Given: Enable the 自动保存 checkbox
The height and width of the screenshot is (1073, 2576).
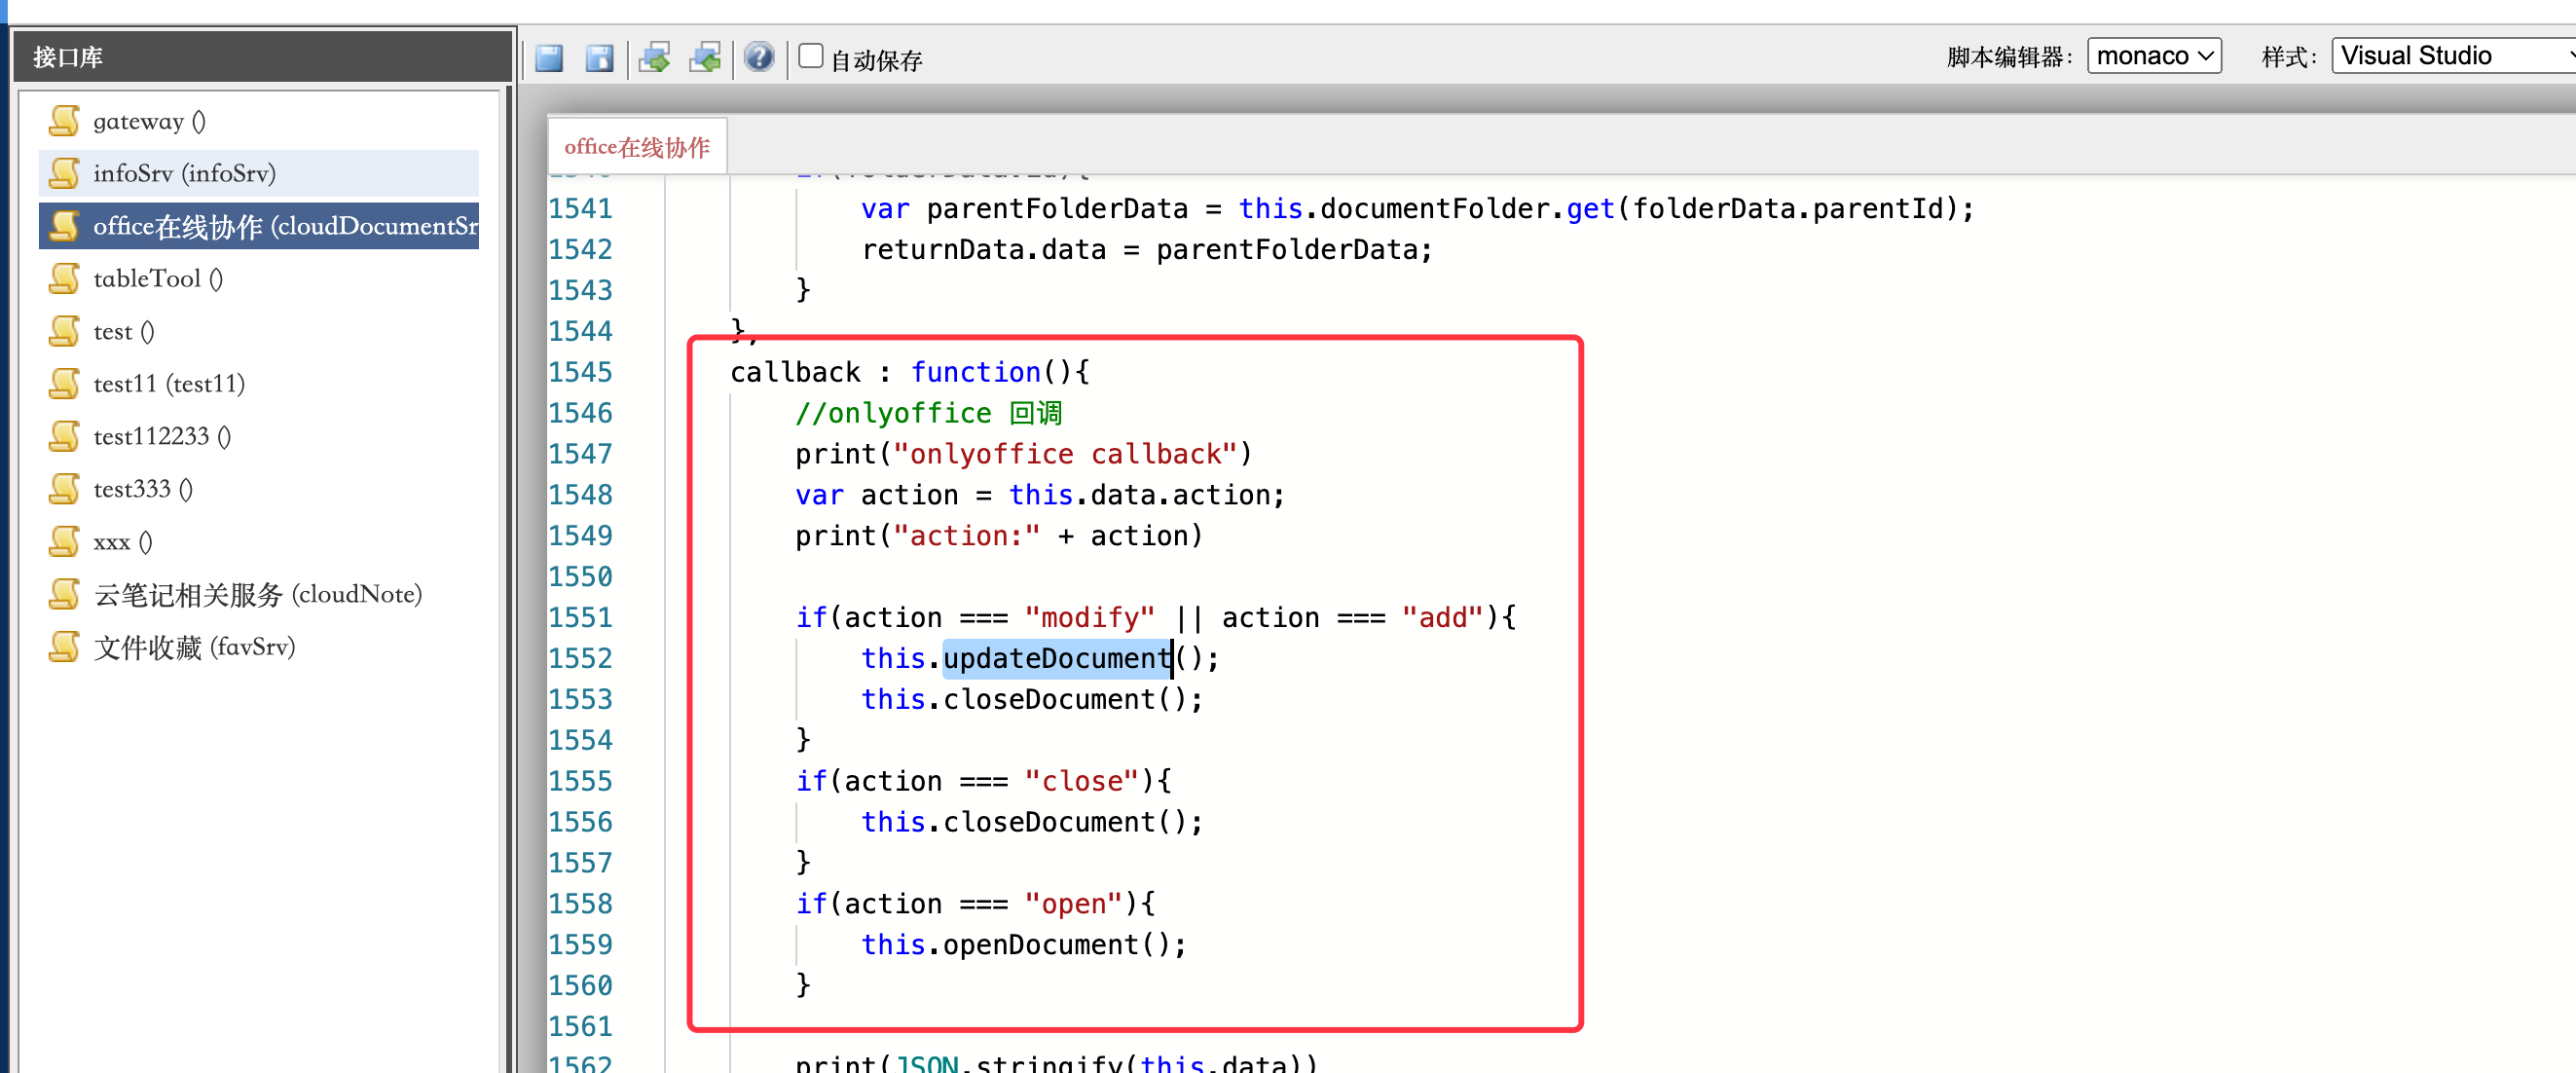Looking at the screenshot, I should click(x=811, y=56).
